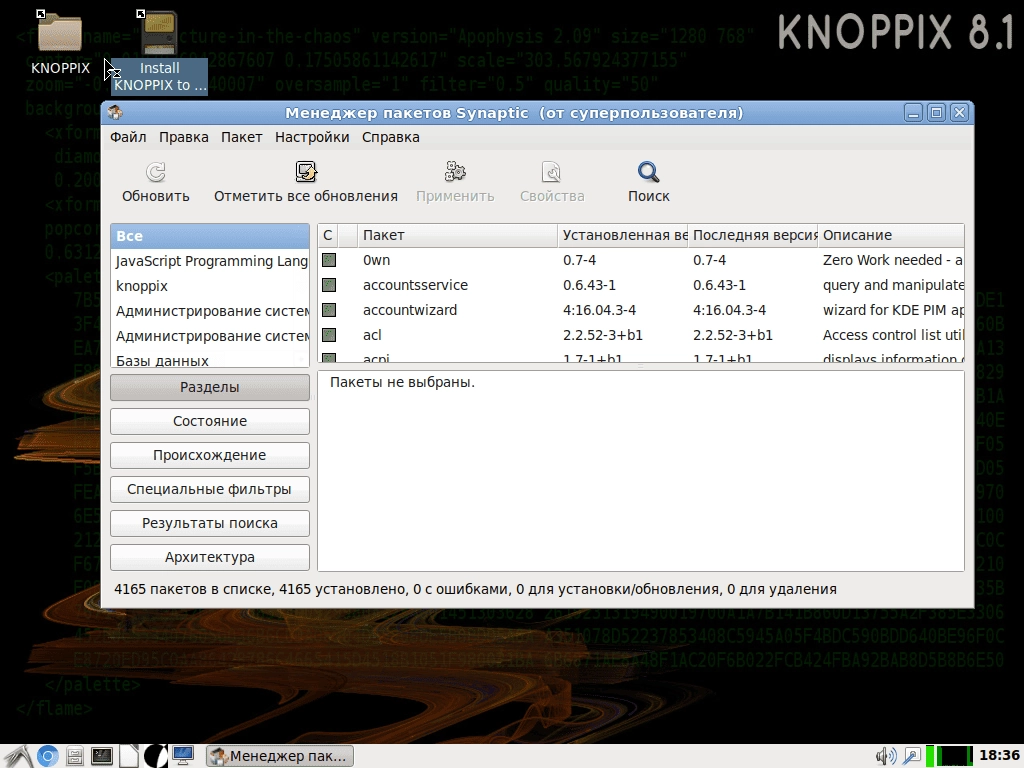Select the Все category in sections list

(210, 236)
